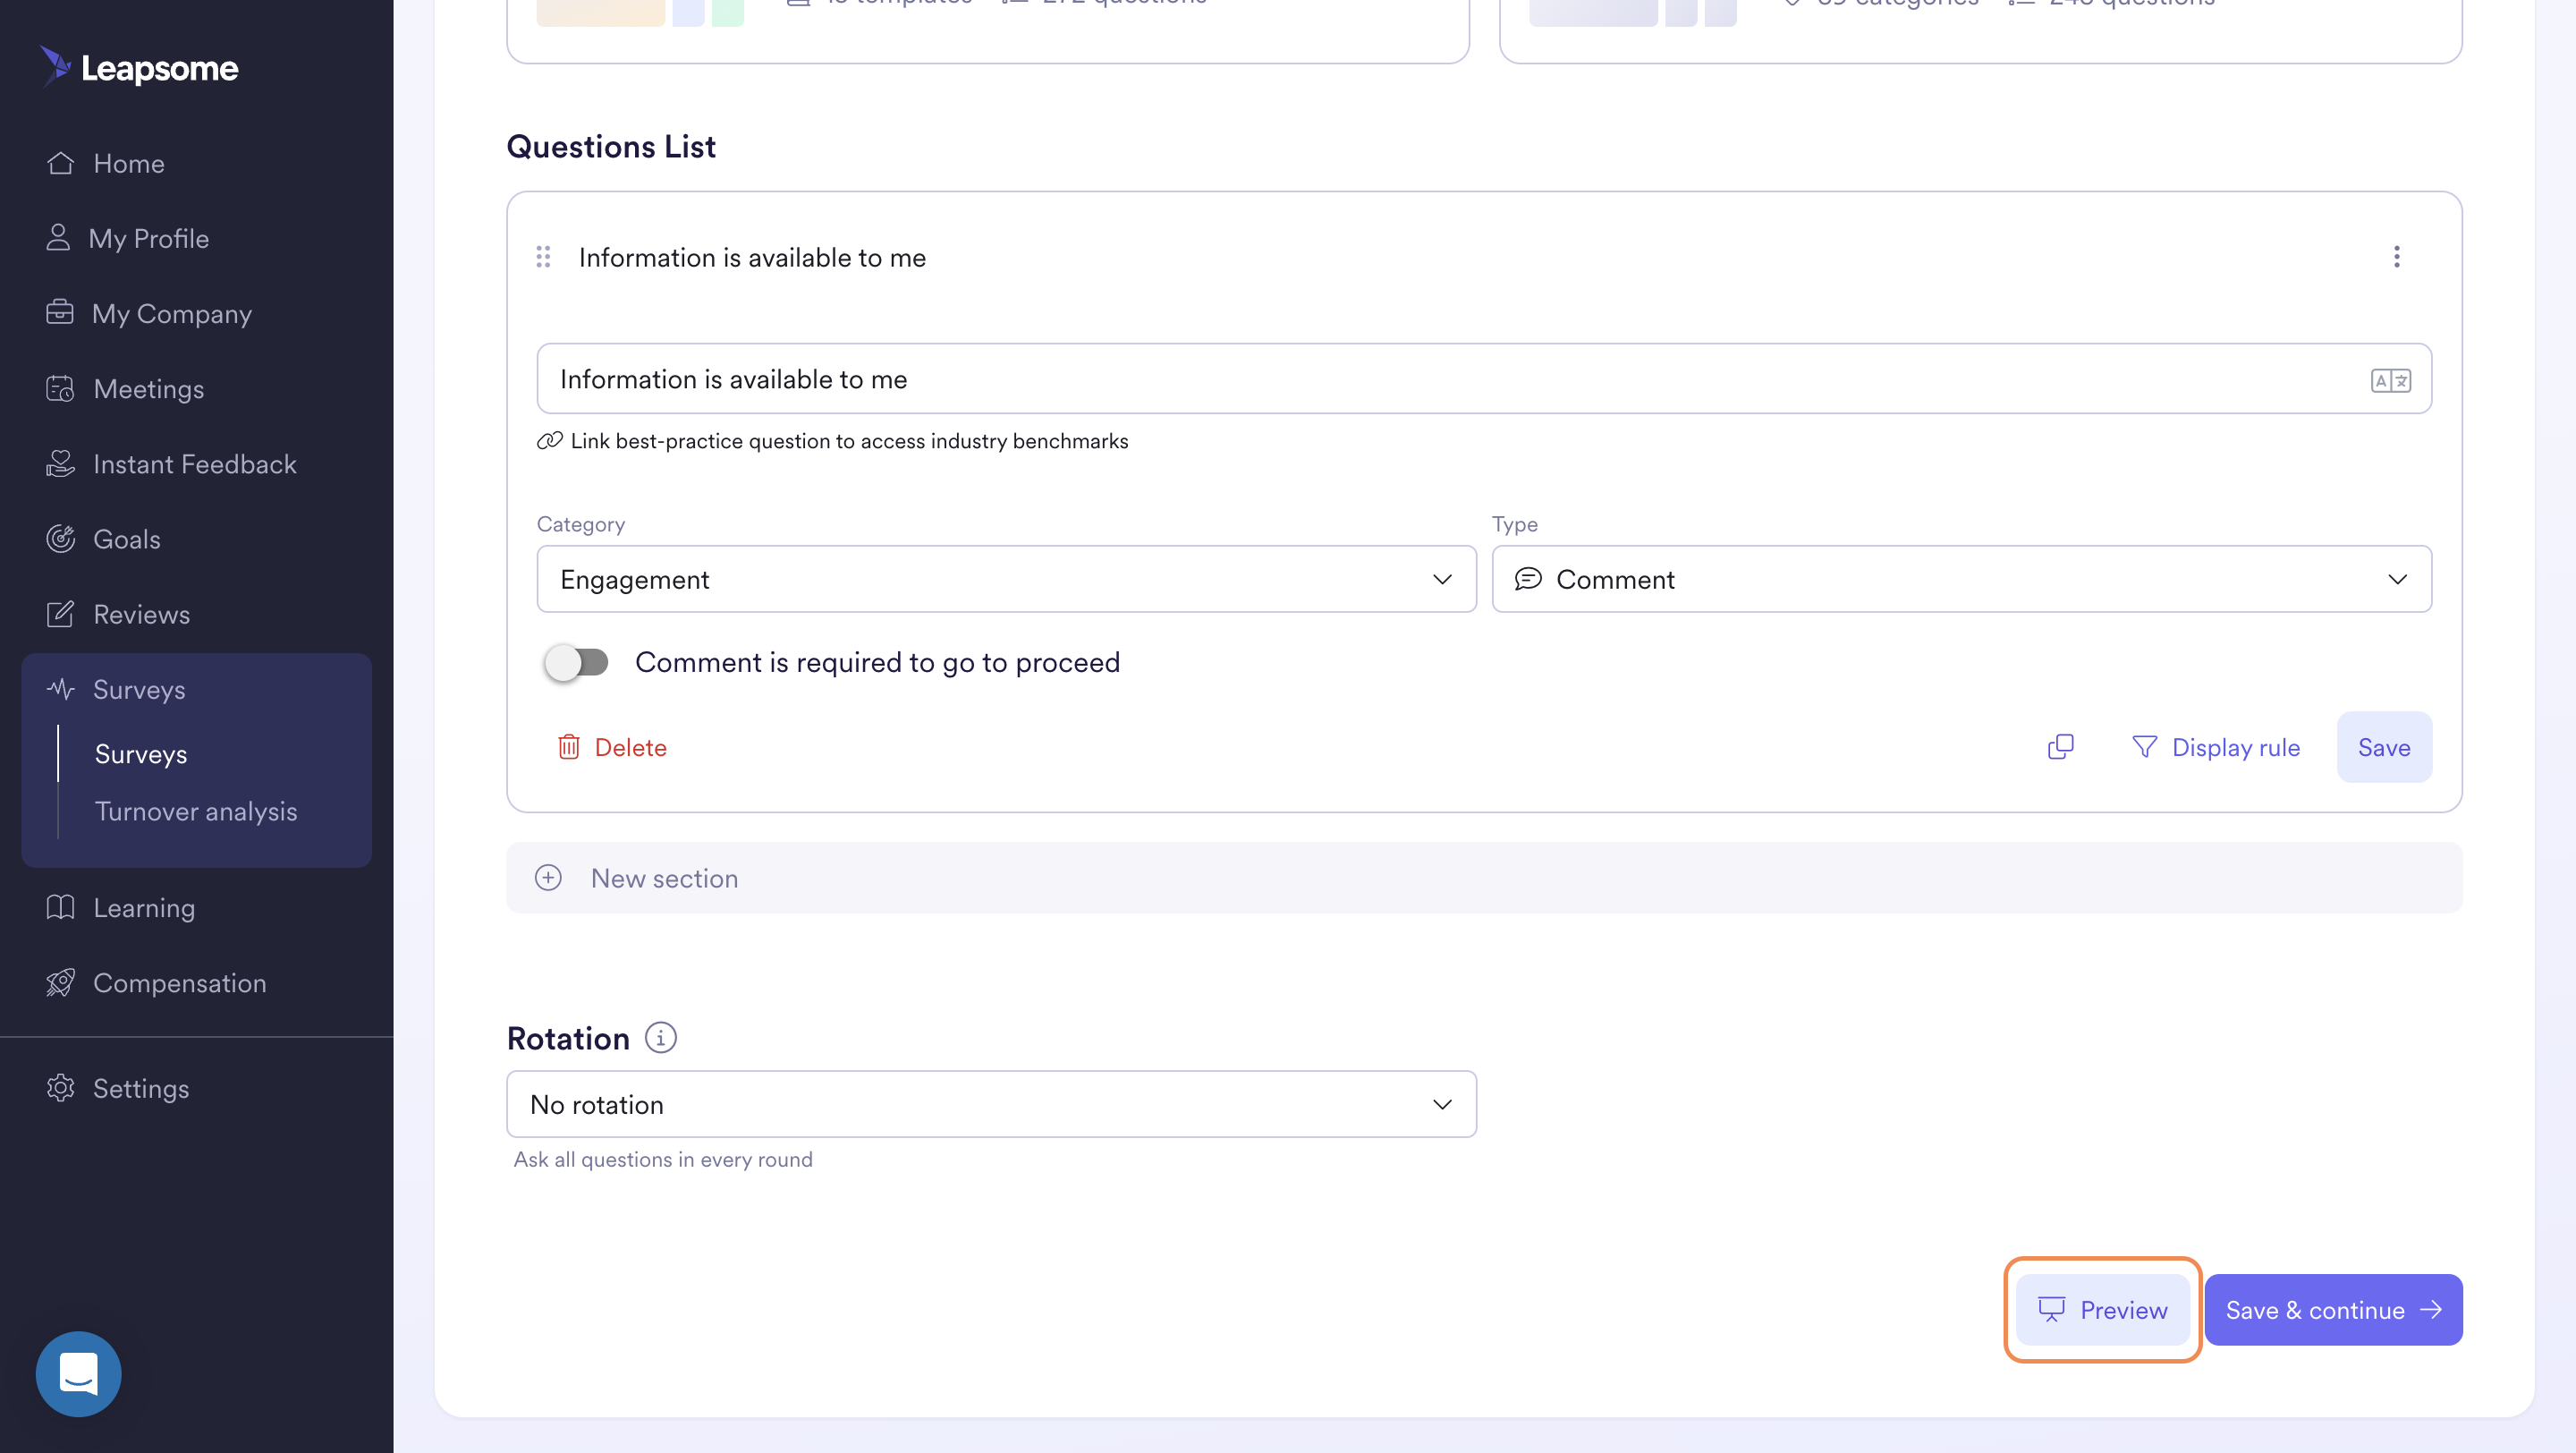Open the Category dropdown showing Engagement
Image resolution: width=2576 pixels, height=1453 pixels.
pos(1006,579)
